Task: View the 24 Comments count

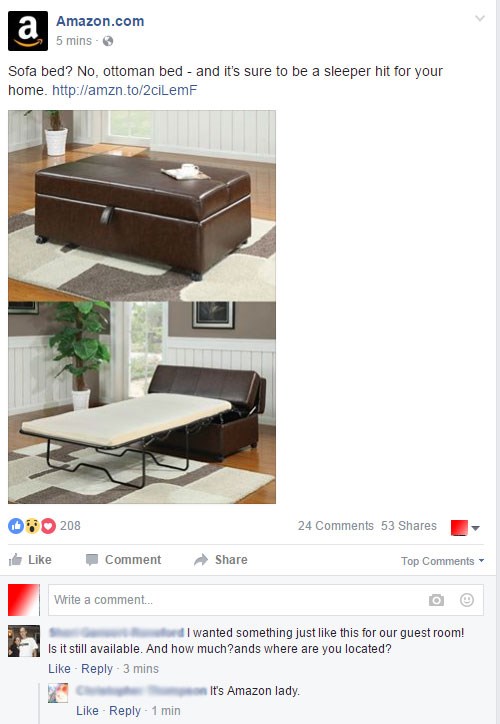Action: pos(336,525)
